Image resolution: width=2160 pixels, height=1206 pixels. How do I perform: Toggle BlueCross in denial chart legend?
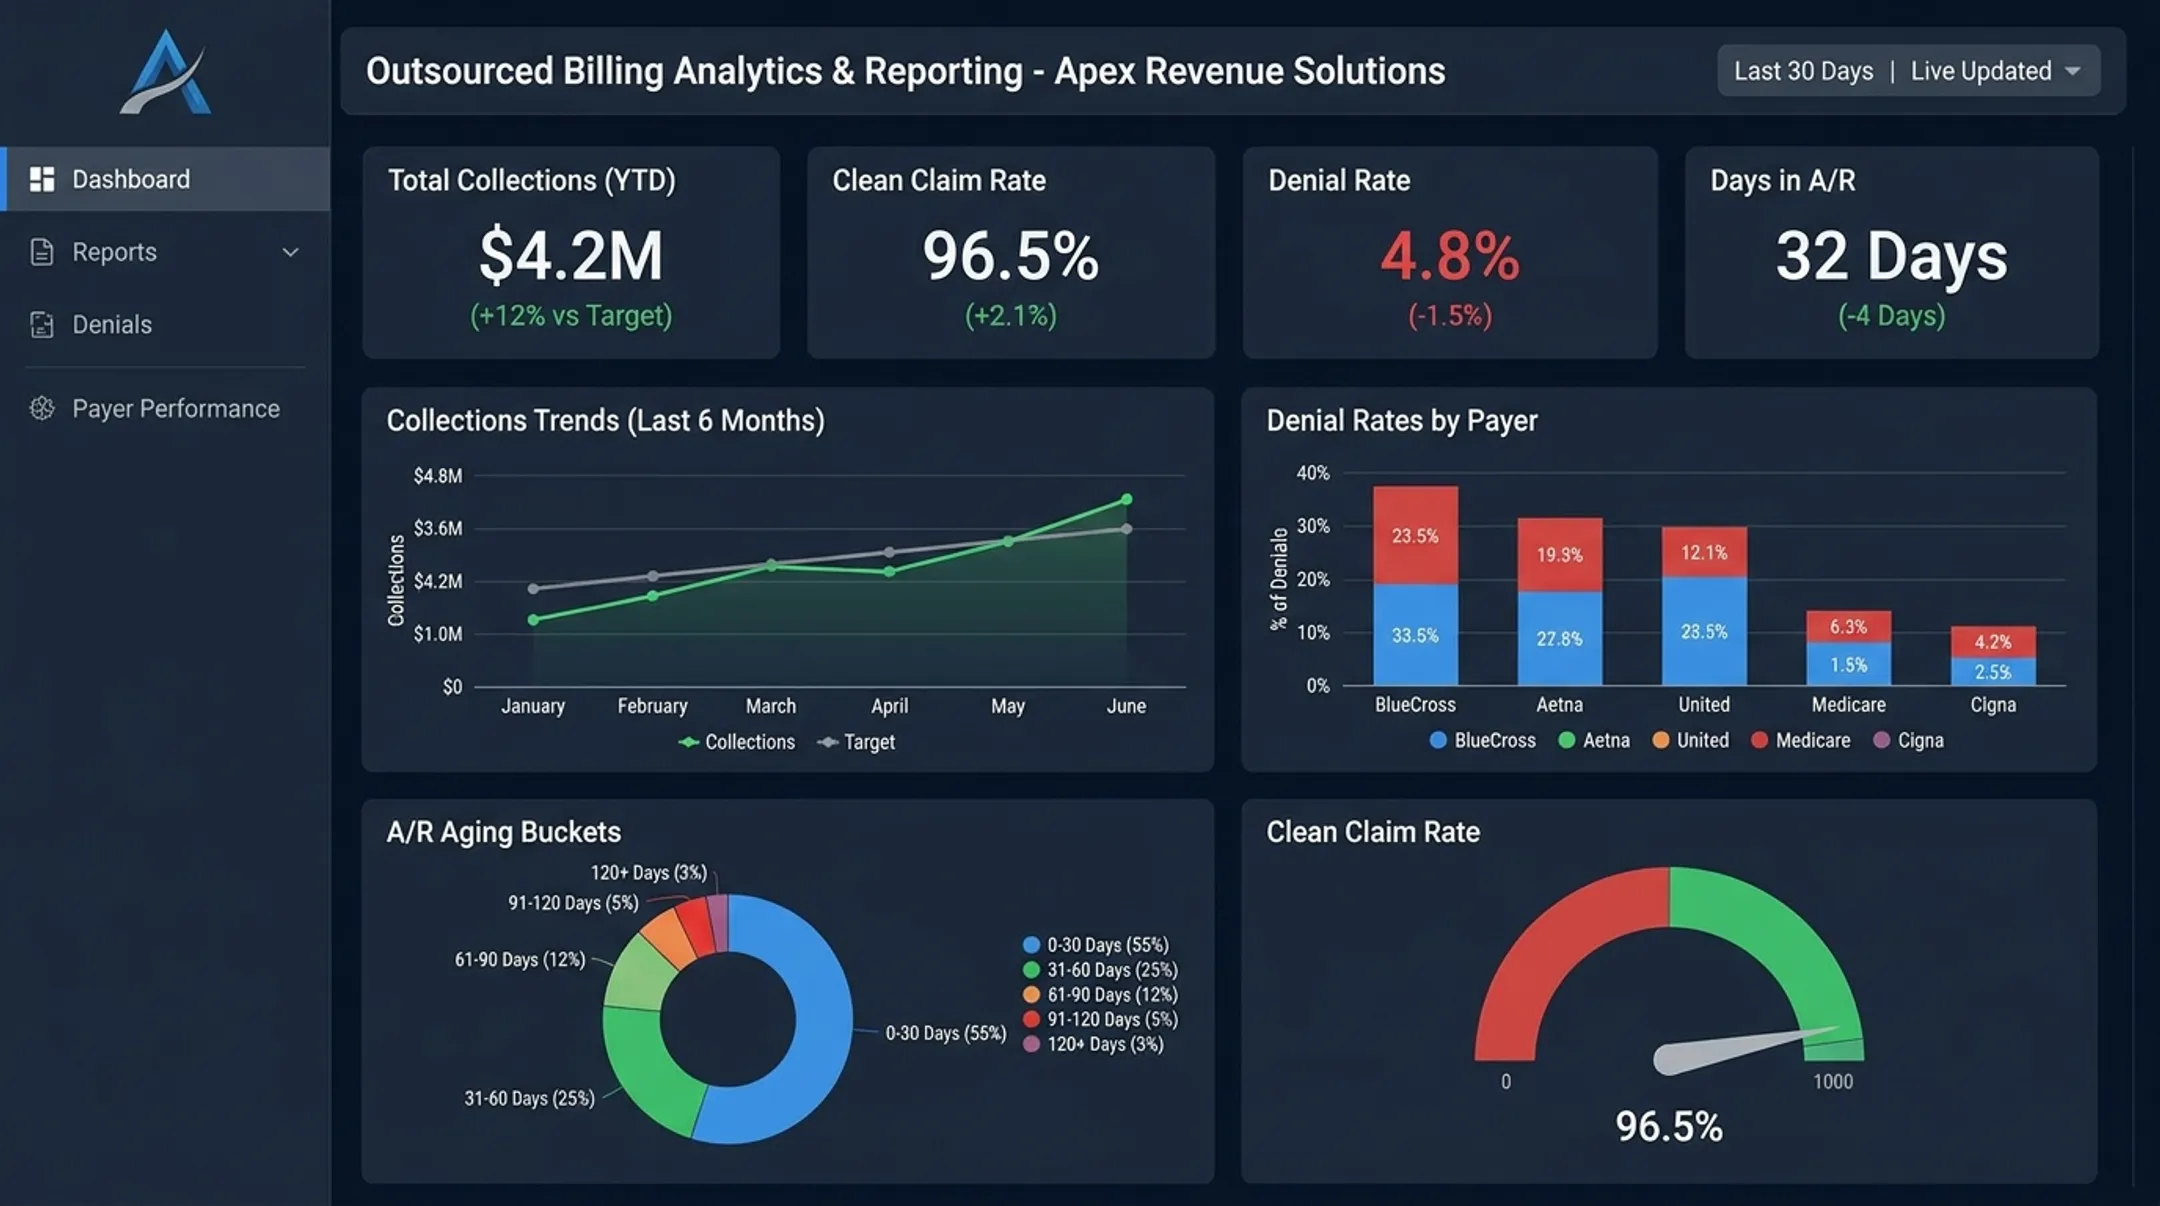(x=1483, y=740)
